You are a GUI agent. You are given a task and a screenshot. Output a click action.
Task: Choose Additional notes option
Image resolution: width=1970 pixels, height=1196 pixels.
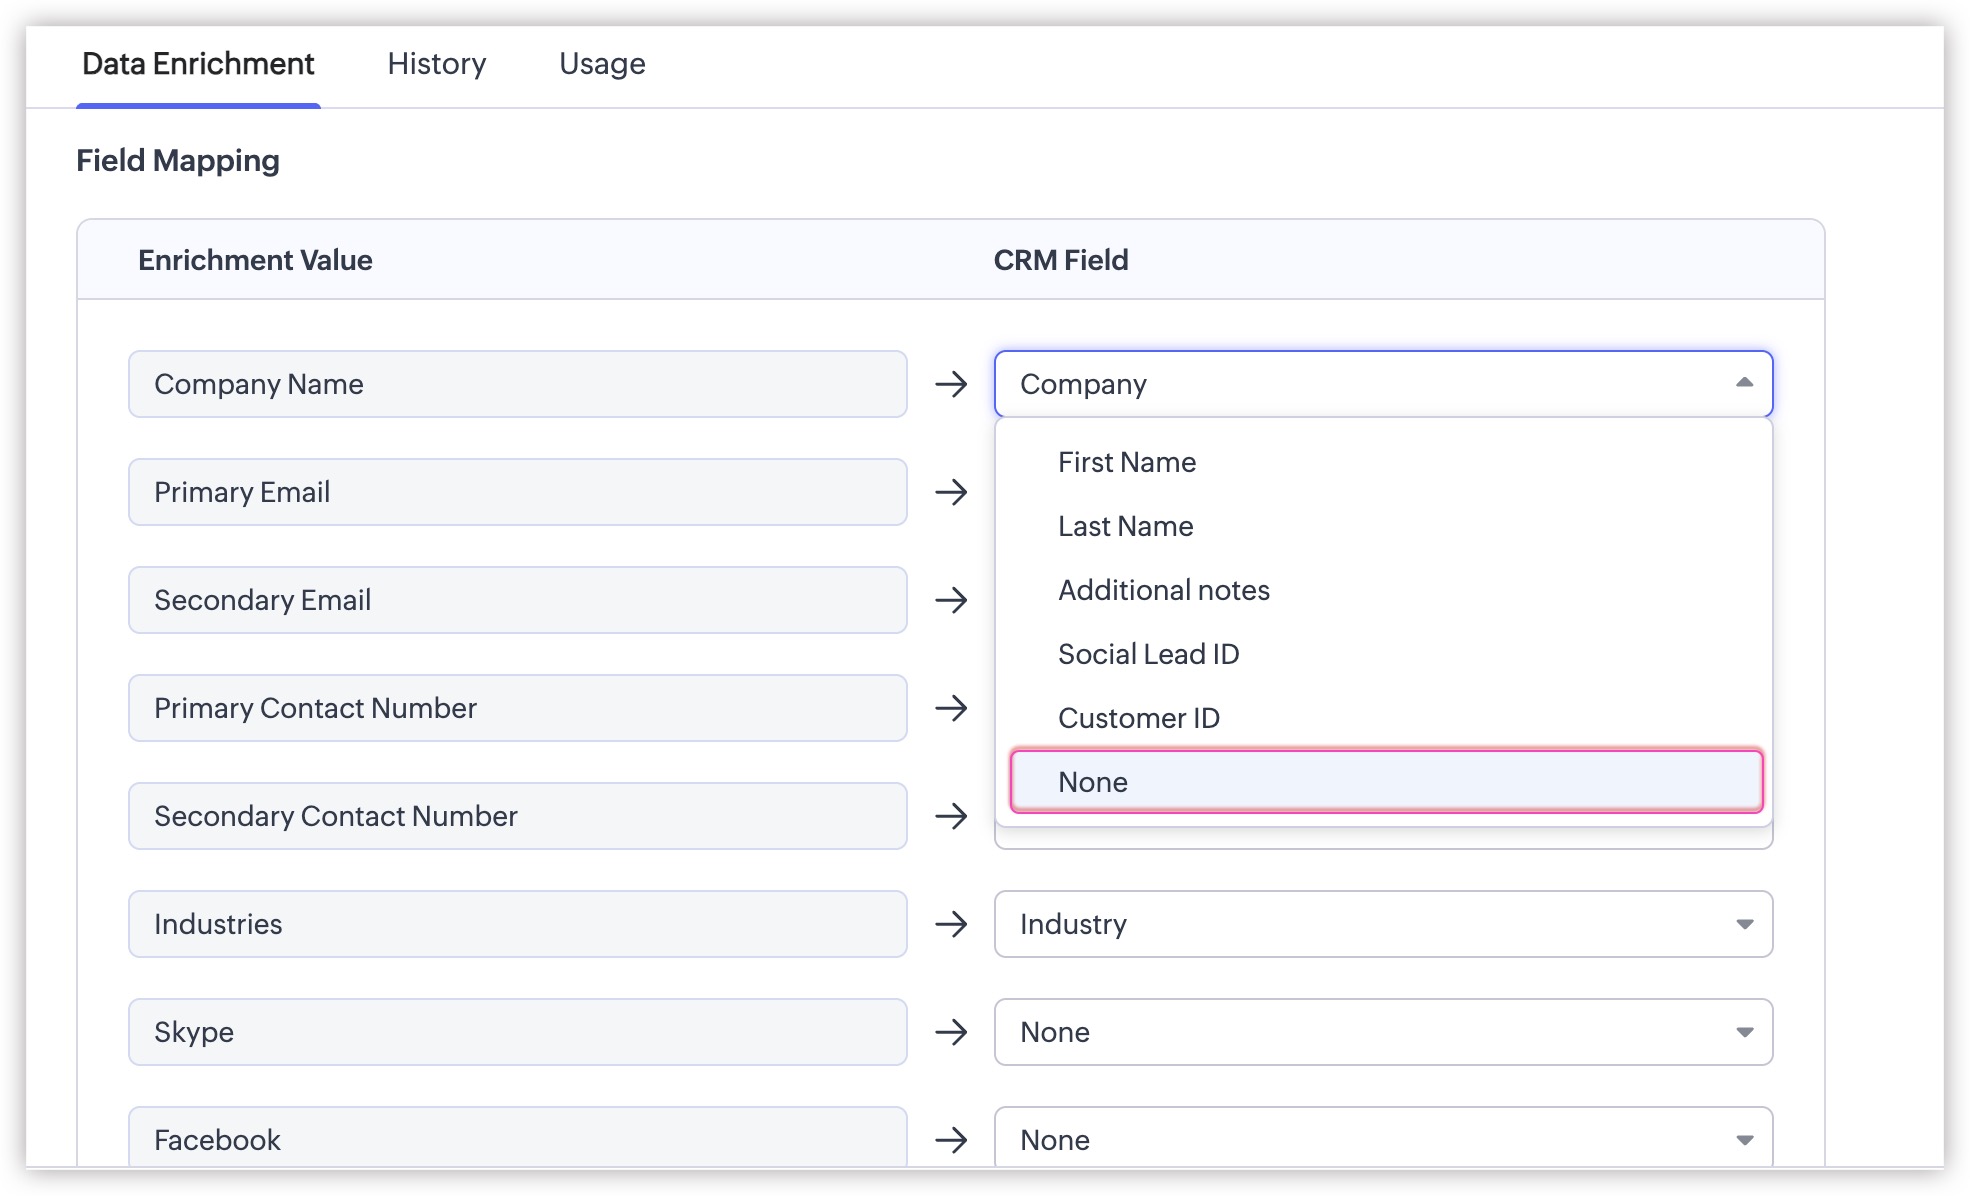(x=1163, y=590)
